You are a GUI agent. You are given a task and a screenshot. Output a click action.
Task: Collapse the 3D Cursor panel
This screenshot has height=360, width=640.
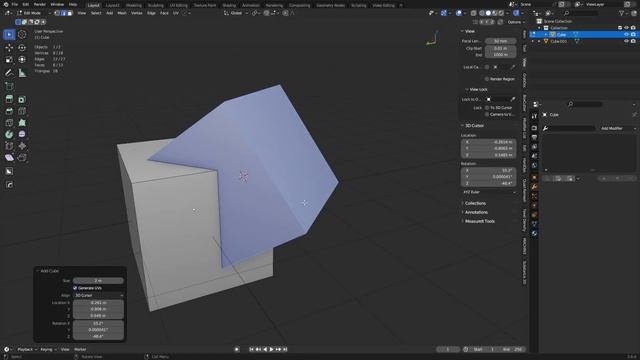point(474,126)
